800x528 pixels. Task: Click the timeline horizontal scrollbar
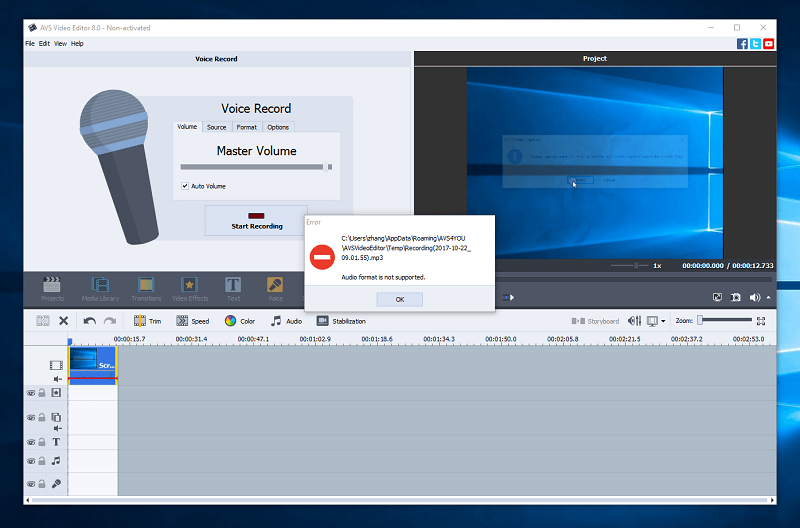tap(400, 500)
